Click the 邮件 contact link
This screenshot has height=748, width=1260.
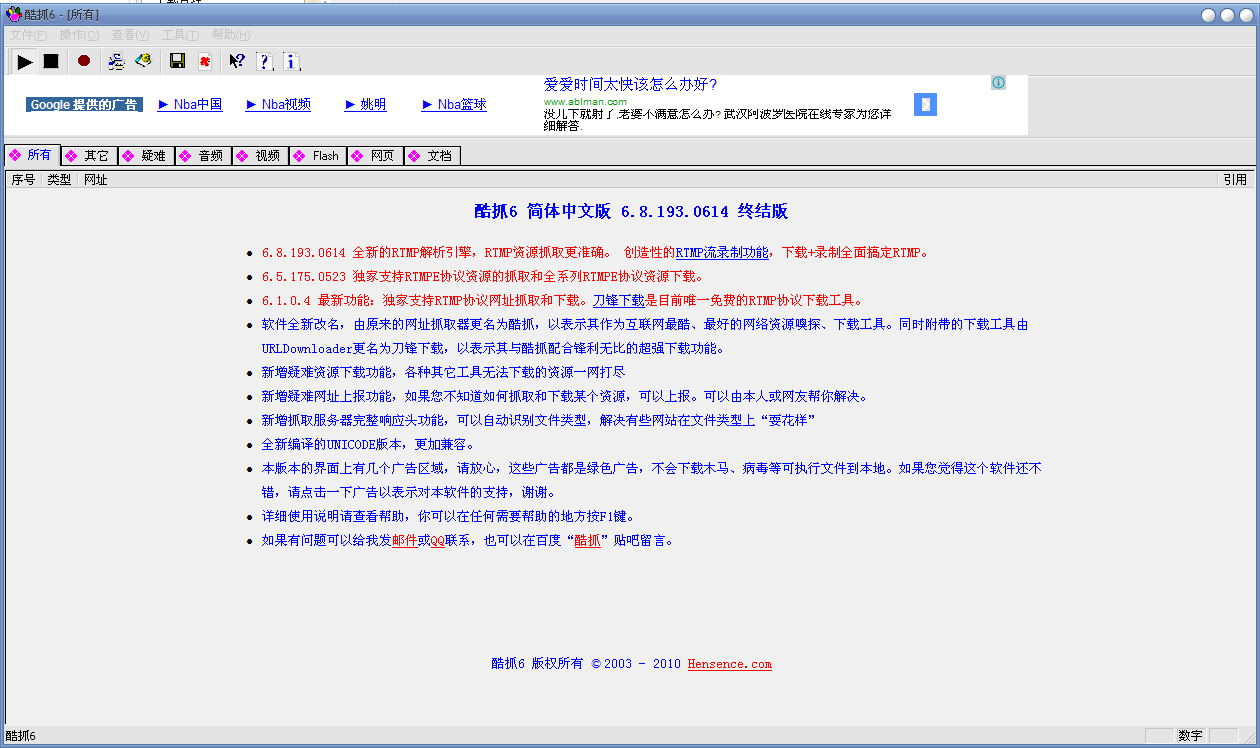click(x=404, y=540)
